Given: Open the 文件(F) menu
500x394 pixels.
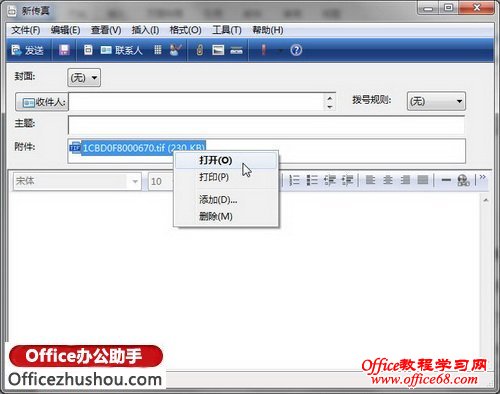Looking at the screenshot, I should click(26, 30).
